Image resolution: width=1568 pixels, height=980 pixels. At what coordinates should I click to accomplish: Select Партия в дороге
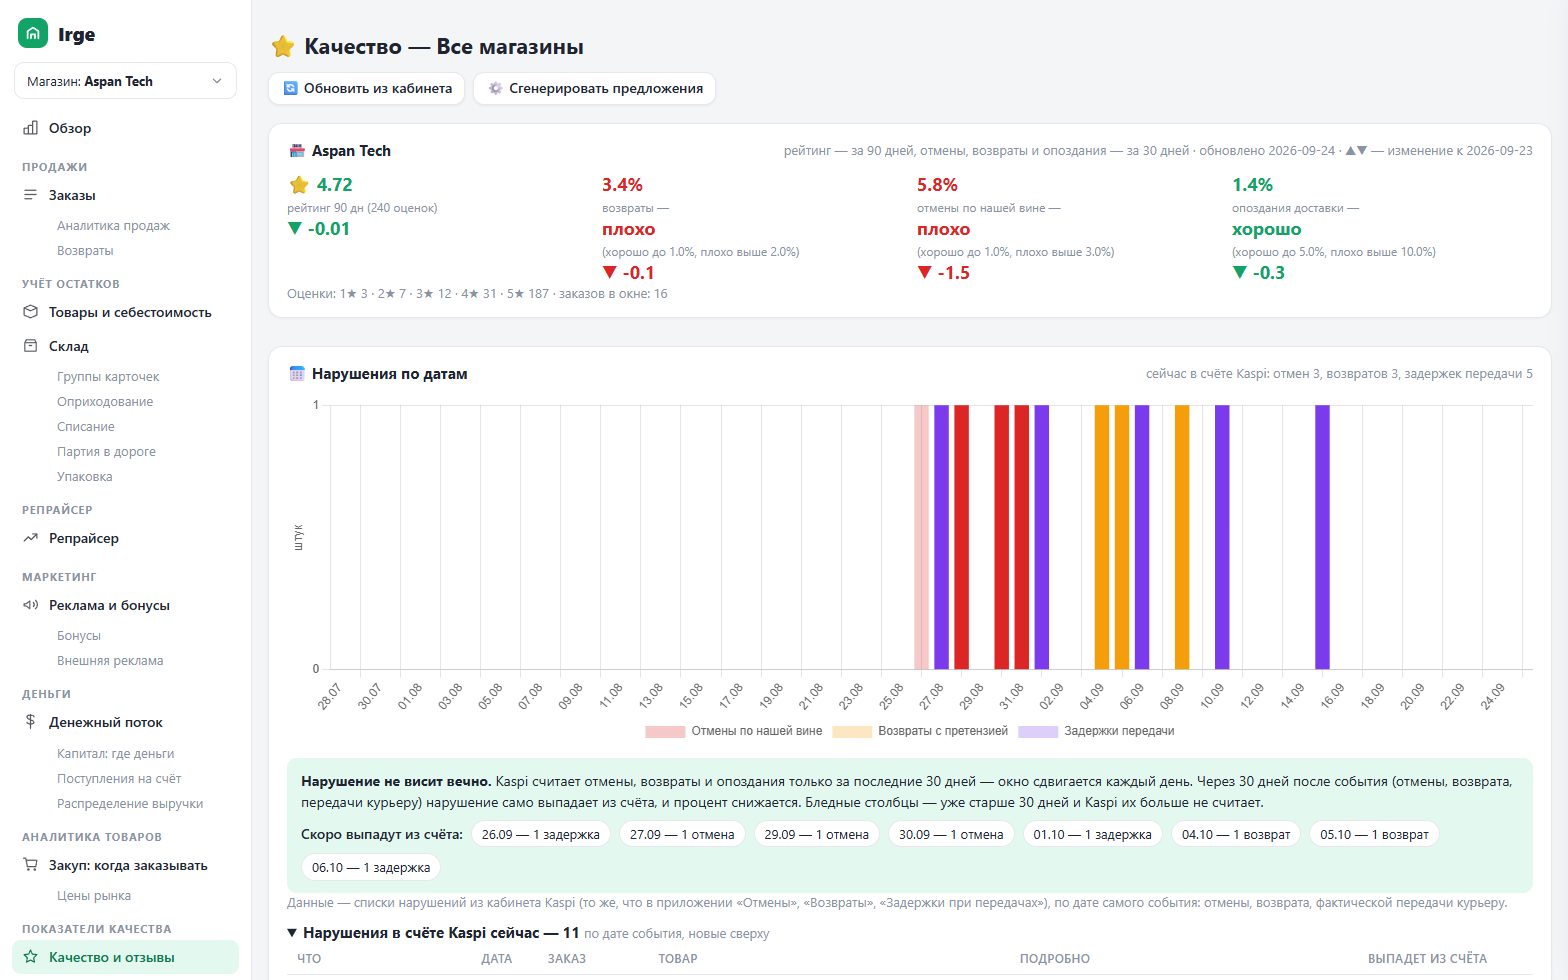tap(106, 452)
